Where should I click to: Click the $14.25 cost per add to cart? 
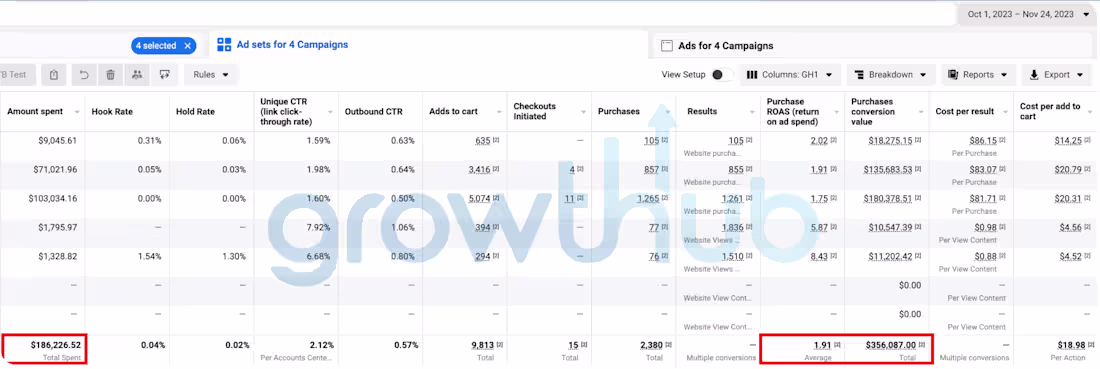point(1068,140)
